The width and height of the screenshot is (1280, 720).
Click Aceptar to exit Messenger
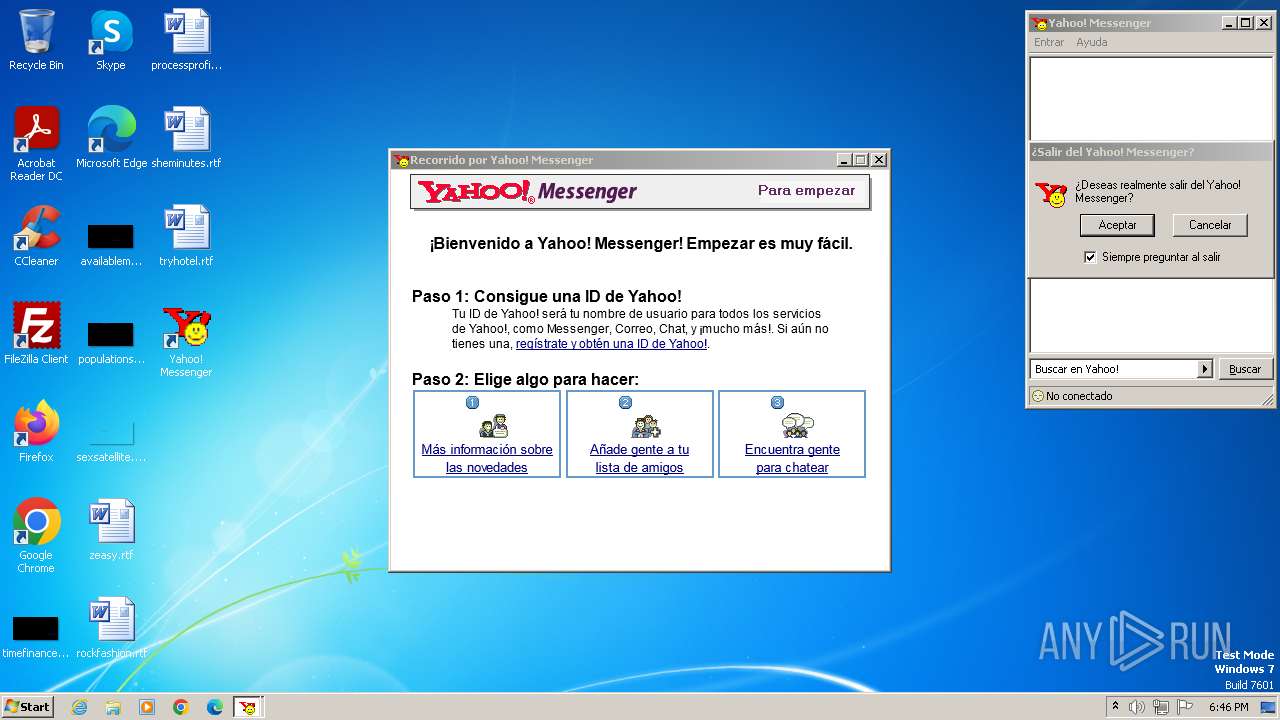(1117, 225)
